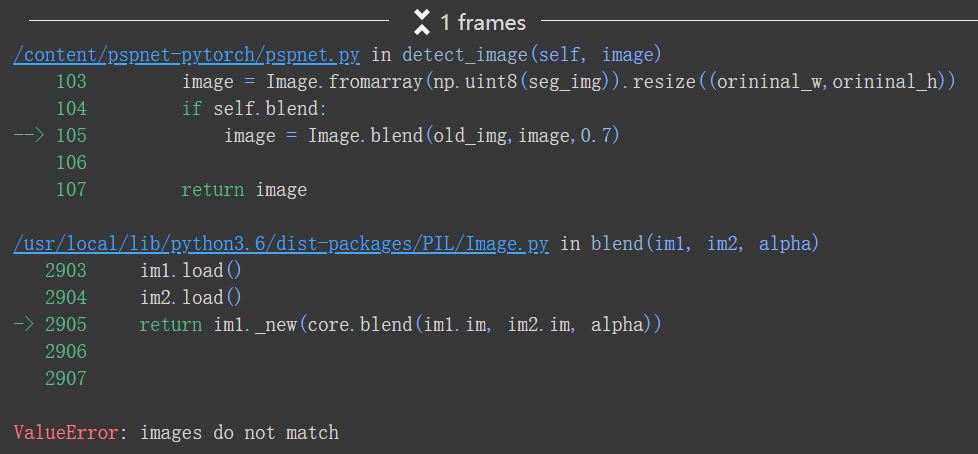
Task: Select line number 2906
Action: click(66, 351)
